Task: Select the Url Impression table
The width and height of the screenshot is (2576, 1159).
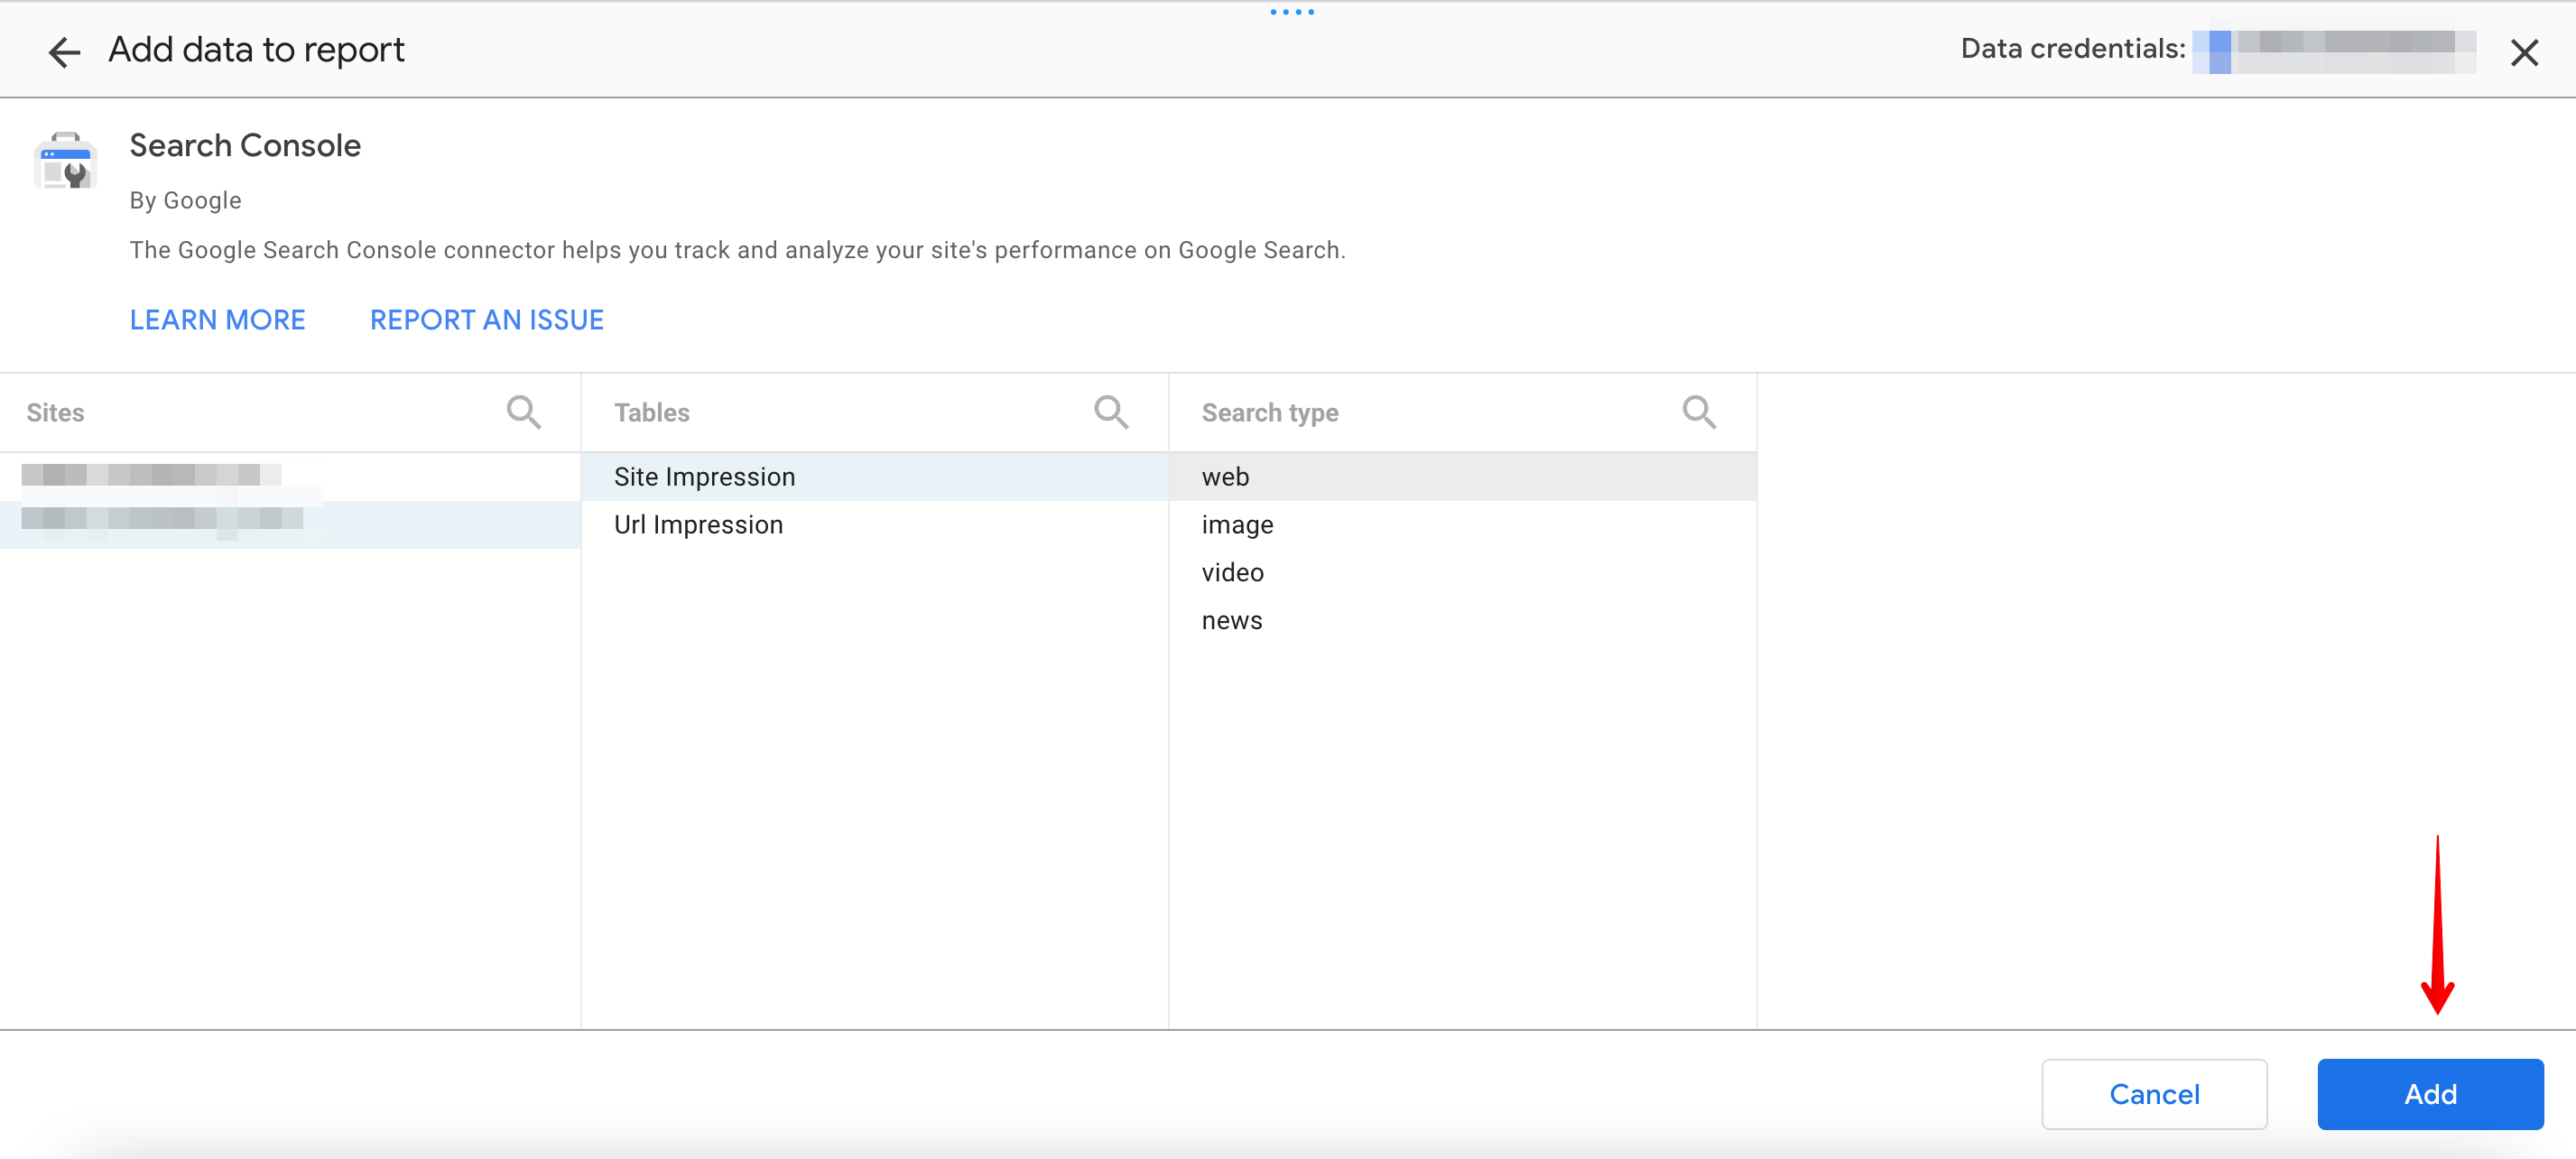Action: coord(874,524)
